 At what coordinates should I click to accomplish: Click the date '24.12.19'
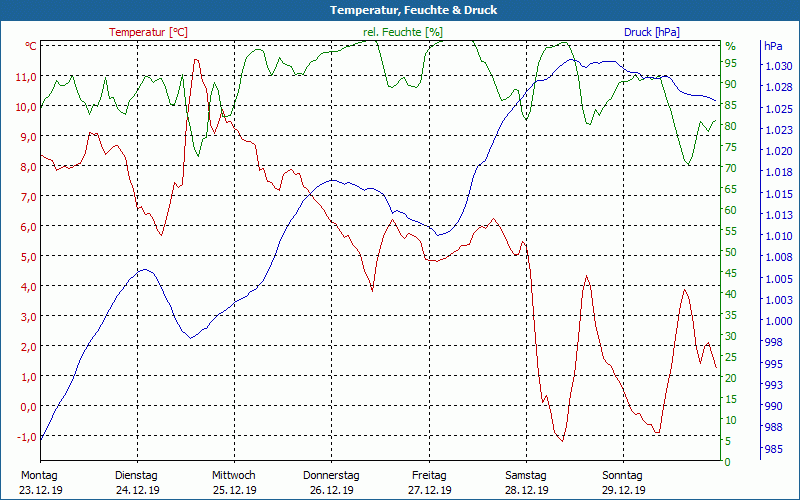(x=138, y=490)
